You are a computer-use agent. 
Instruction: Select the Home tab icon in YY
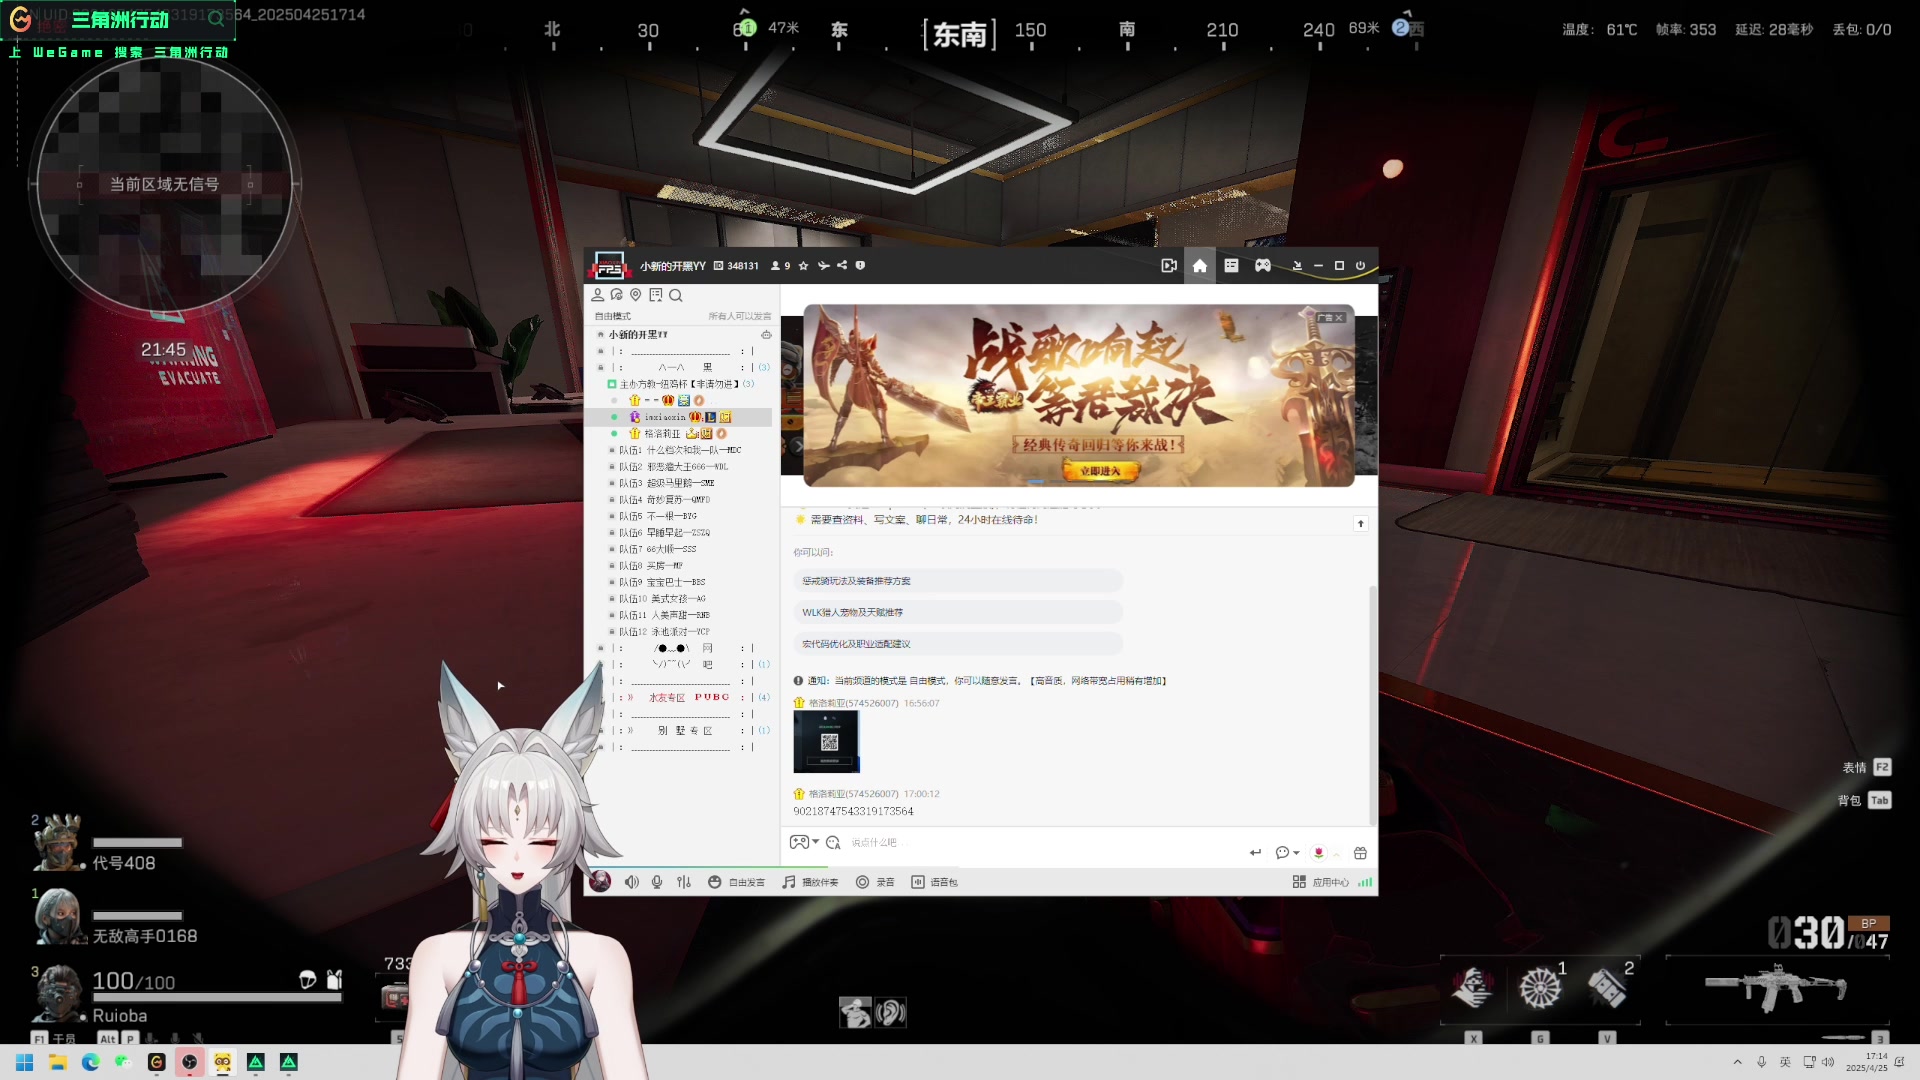pyautogui.click(x=1200, y=266)
